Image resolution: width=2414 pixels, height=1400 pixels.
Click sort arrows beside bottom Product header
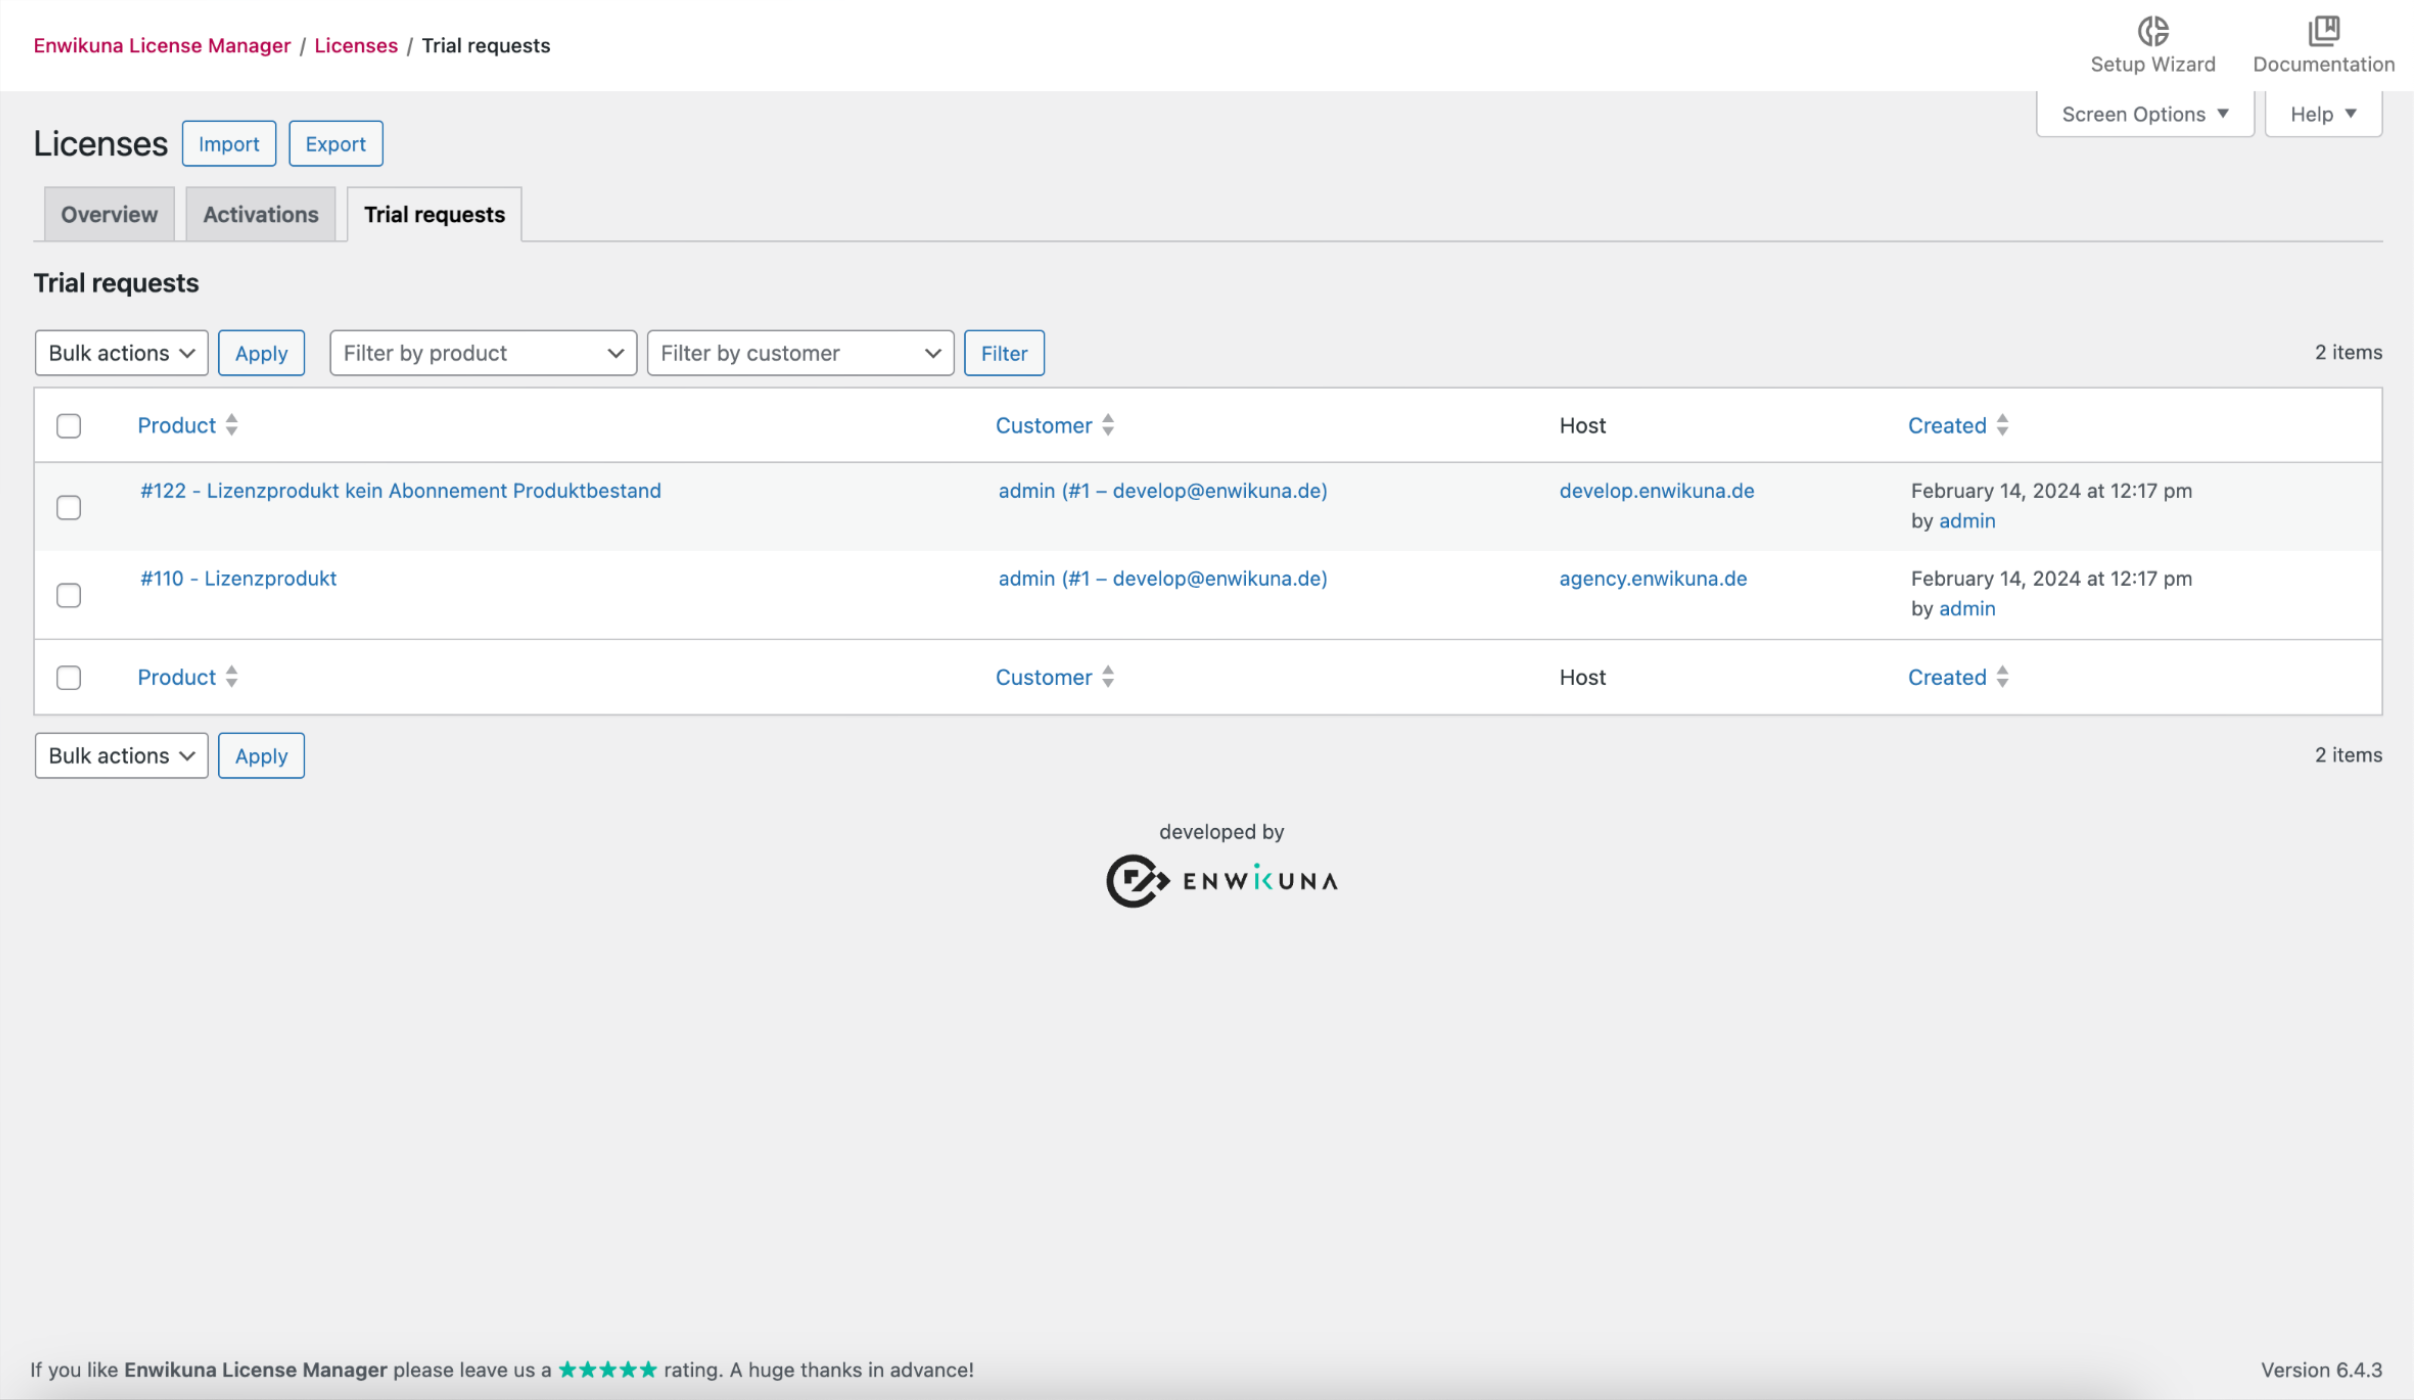pyautogui.click(x=231, y=677)
